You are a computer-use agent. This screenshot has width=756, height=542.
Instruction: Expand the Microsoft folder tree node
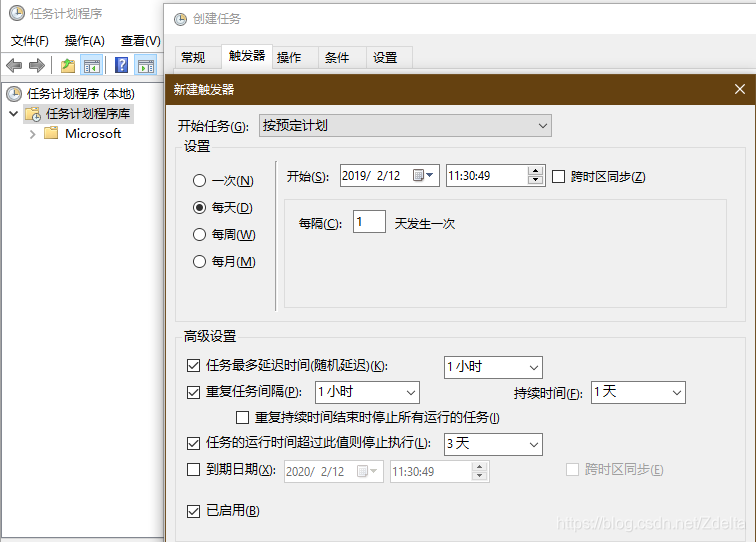point(32,134)
